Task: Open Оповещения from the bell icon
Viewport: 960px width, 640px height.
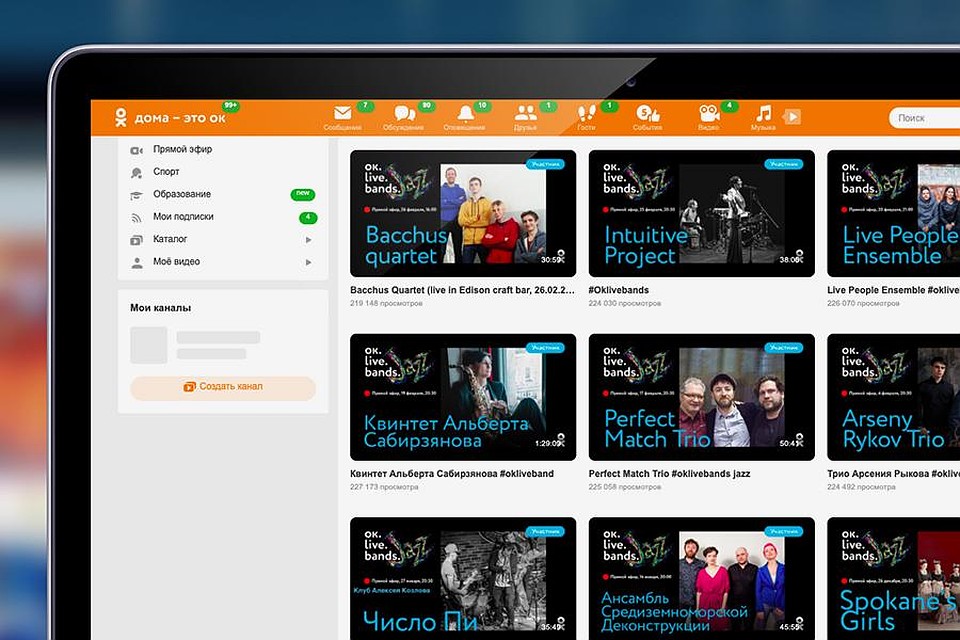Action: (x=465, y=117)
